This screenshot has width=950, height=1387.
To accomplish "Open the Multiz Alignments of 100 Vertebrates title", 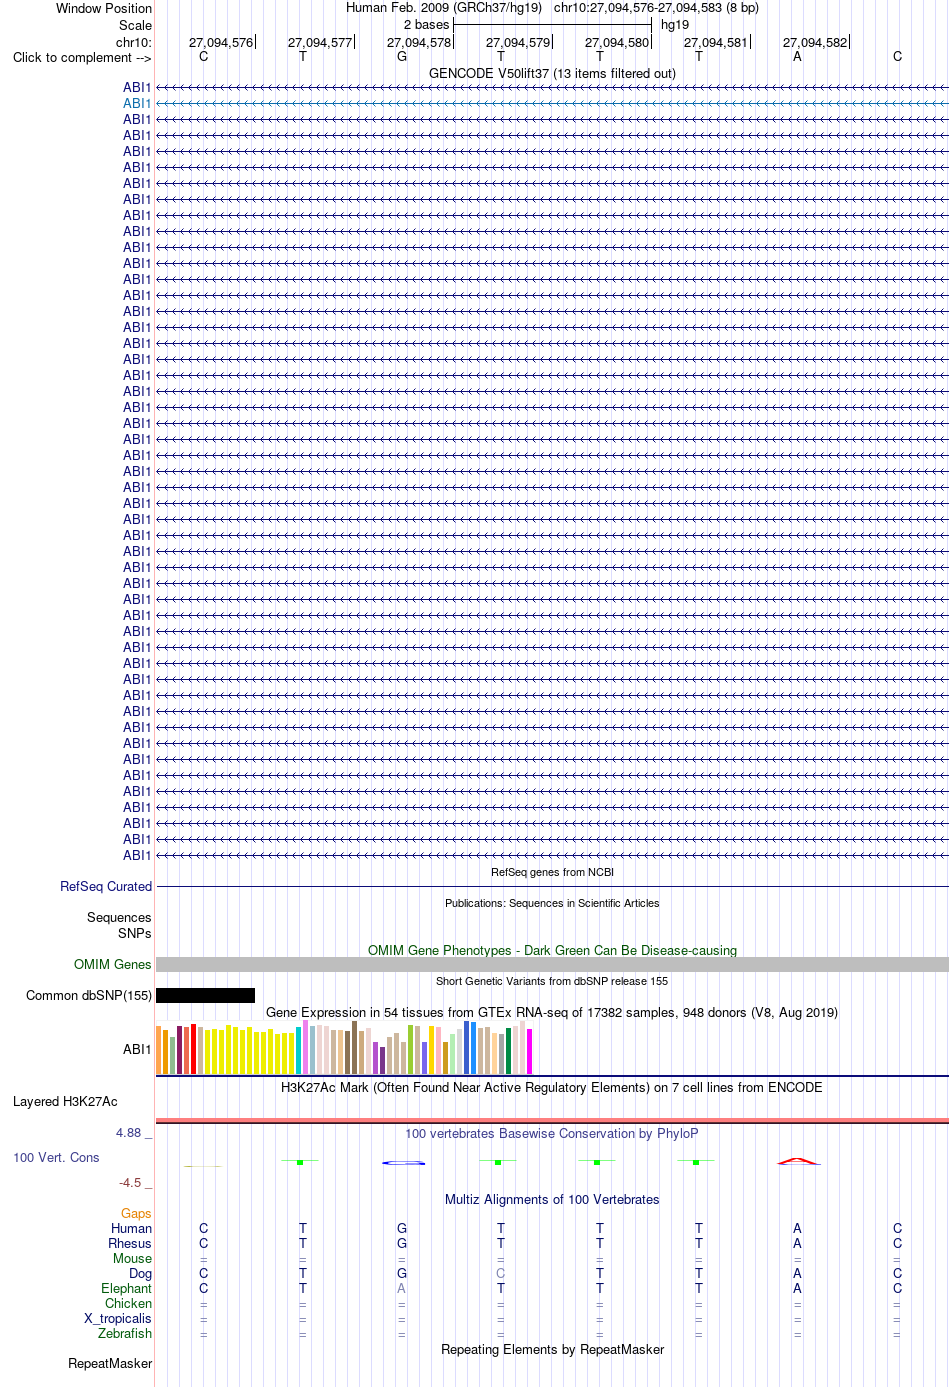I will (x=552, y=1199).
